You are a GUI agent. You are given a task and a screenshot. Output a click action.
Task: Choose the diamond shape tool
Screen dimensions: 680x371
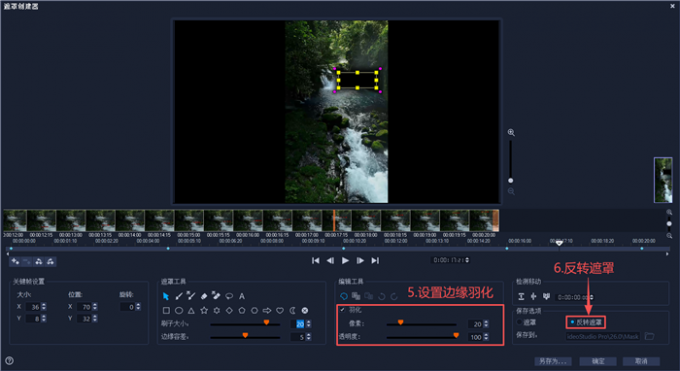[229, 311]
